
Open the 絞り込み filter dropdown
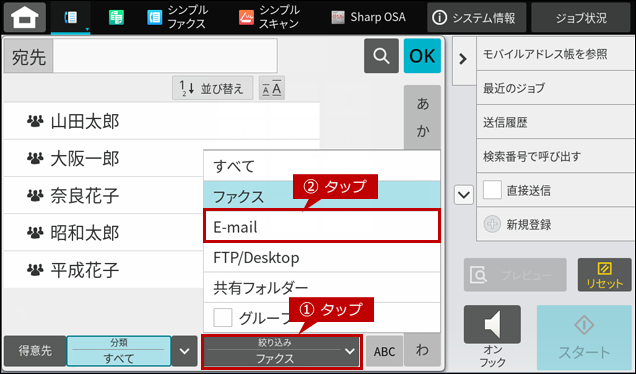pos(281,351)
